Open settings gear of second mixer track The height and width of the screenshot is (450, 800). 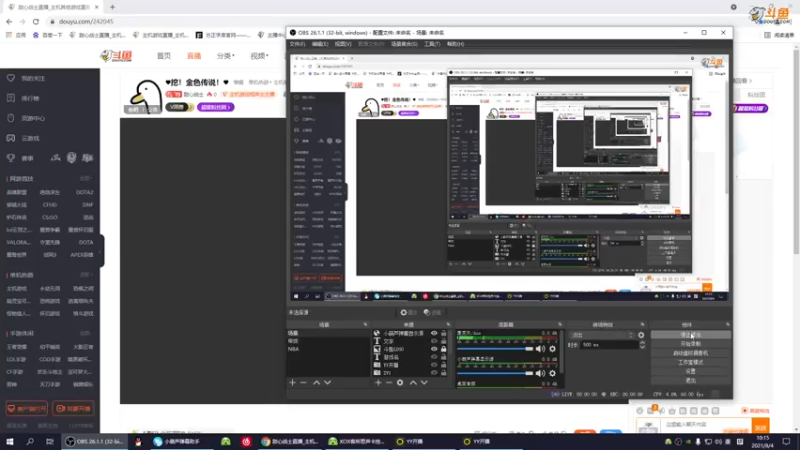coord(553,373)
